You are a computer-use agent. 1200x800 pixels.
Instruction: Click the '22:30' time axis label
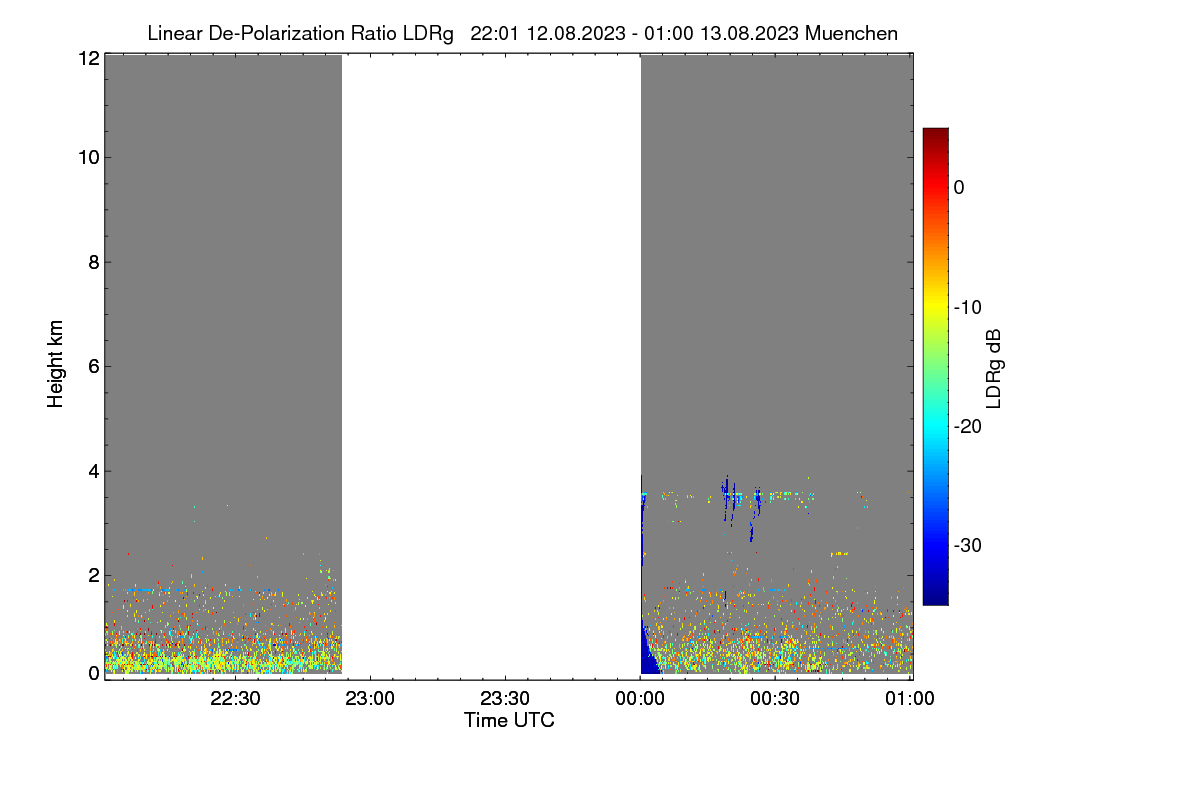235,699
